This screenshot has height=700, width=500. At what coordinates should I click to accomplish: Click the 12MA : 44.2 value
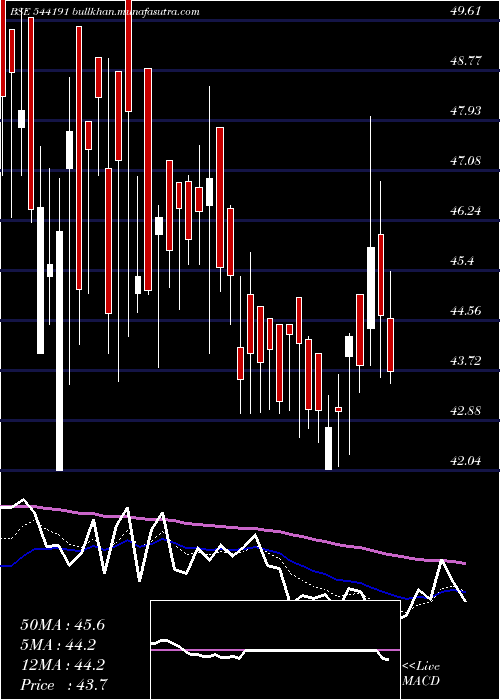tap(62, 665)
